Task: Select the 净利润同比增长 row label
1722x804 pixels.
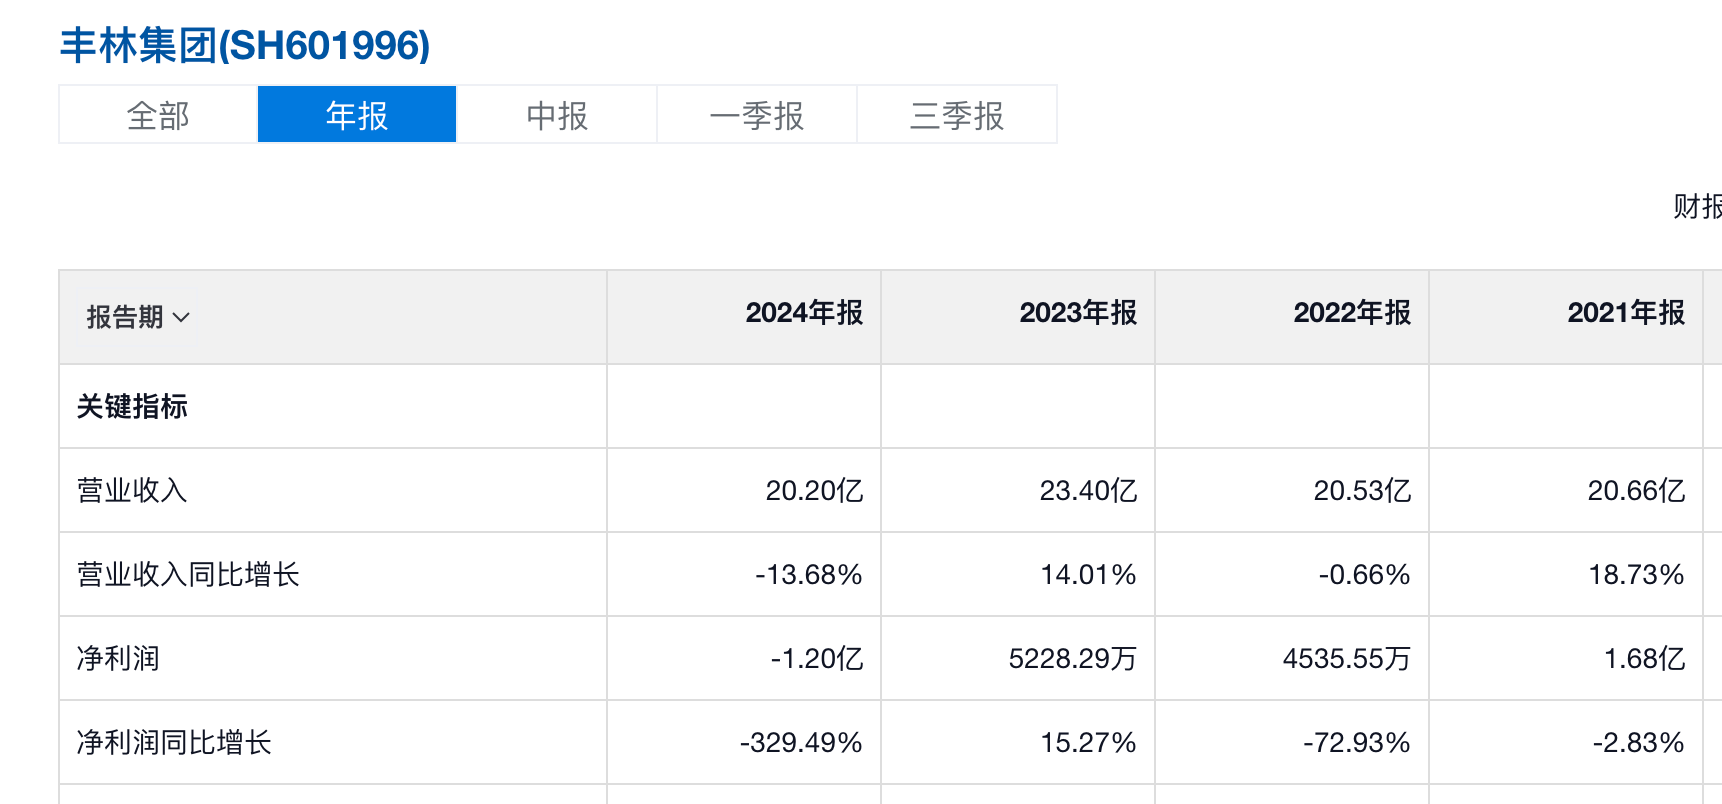Action: [x=175, y=743]
